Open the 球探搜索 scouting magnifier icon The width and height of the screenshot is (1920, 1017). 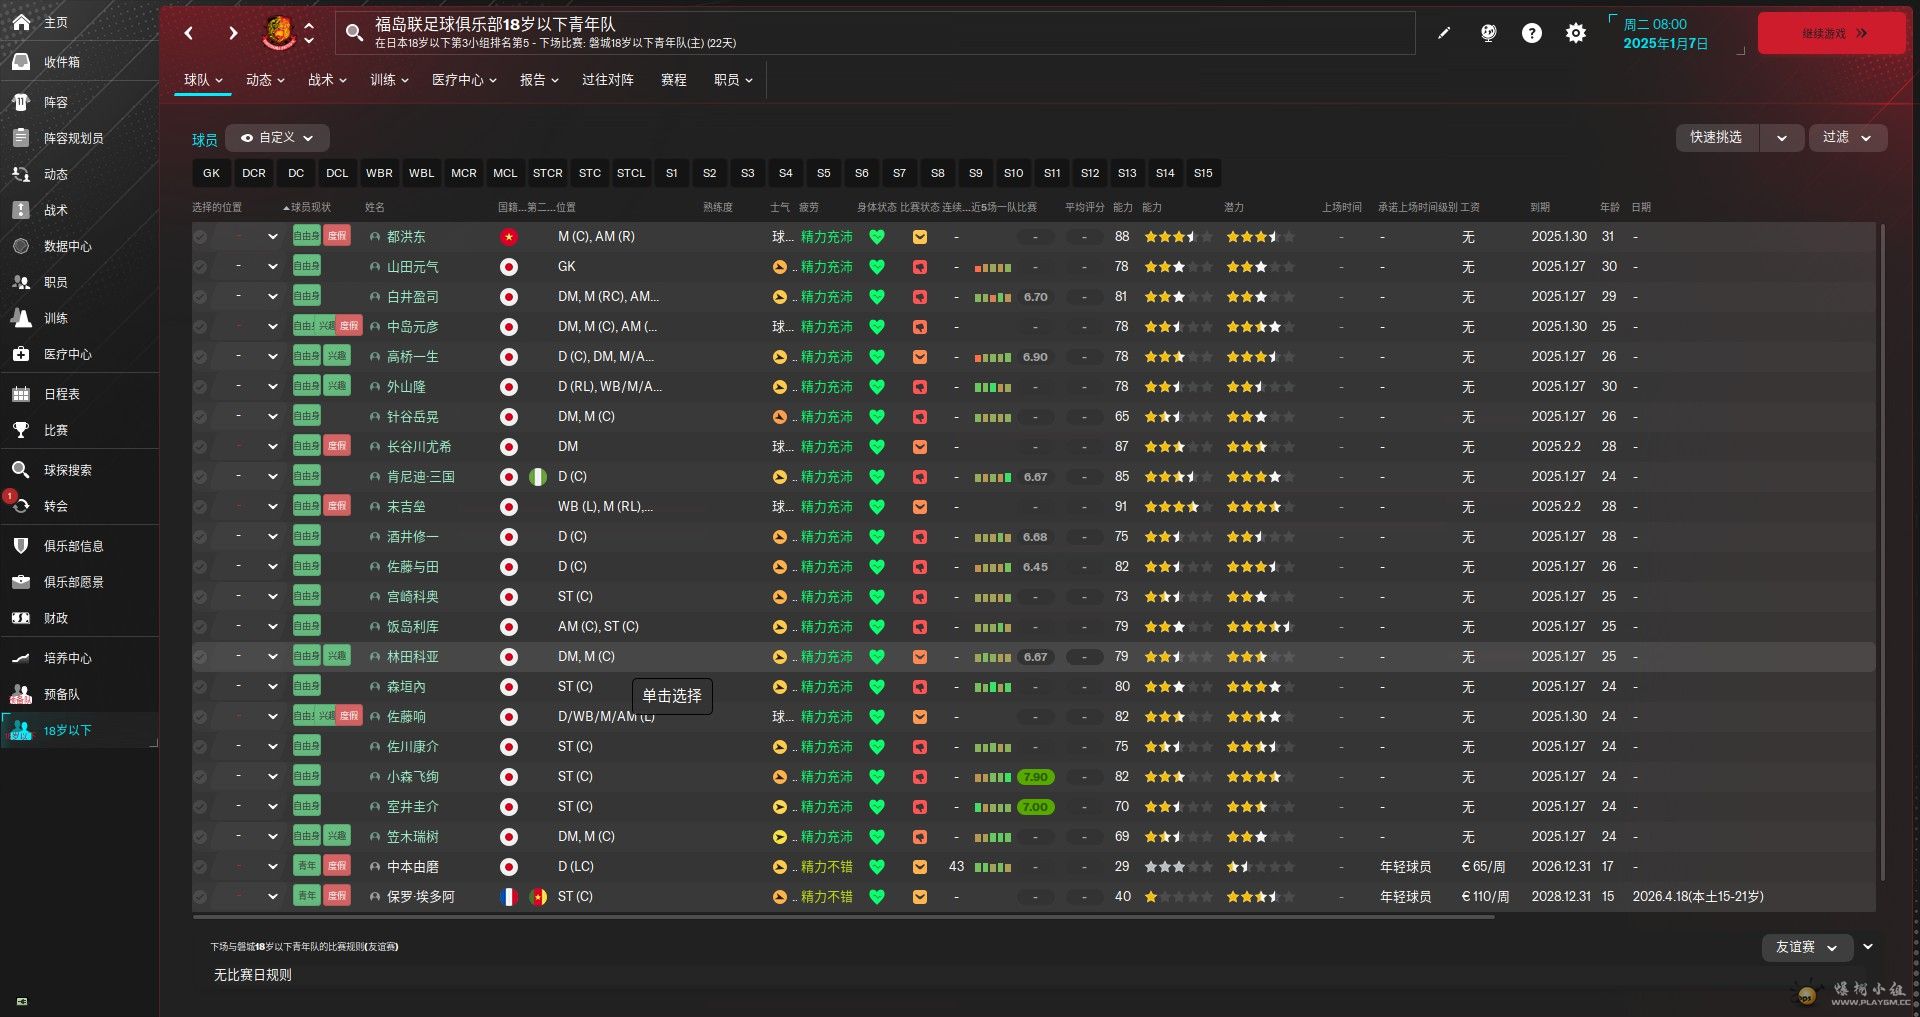(x=21, y=470)
